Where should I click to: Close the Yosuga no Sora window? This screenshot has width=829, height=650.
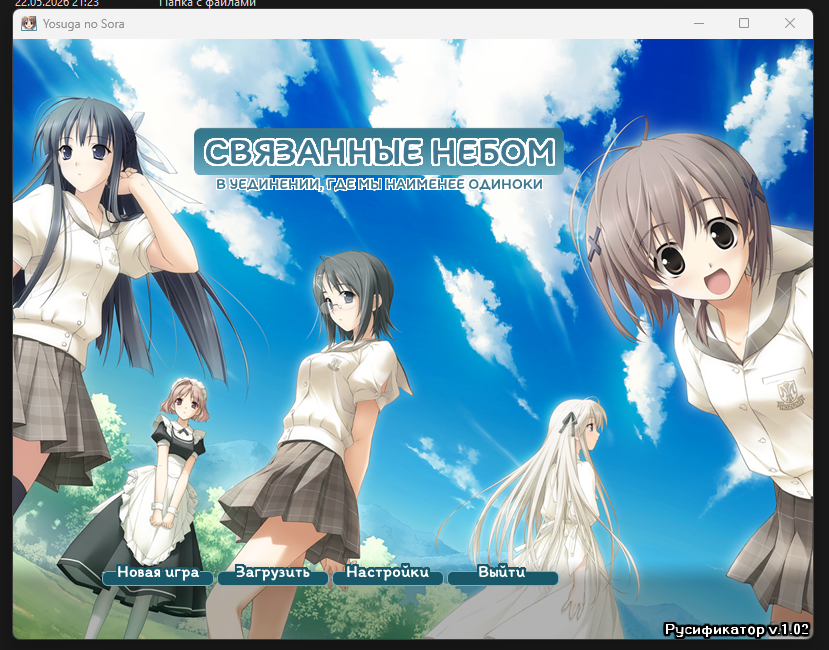pyautogui.click(x=790, y=23)
